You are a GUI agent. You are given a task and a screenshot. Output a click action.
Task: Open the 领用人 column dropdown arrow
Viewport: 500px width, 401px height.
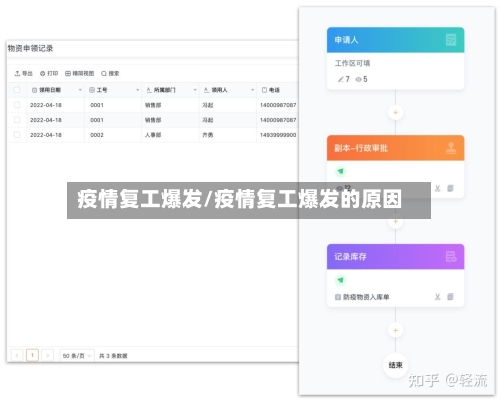click(x=252, y=90)
